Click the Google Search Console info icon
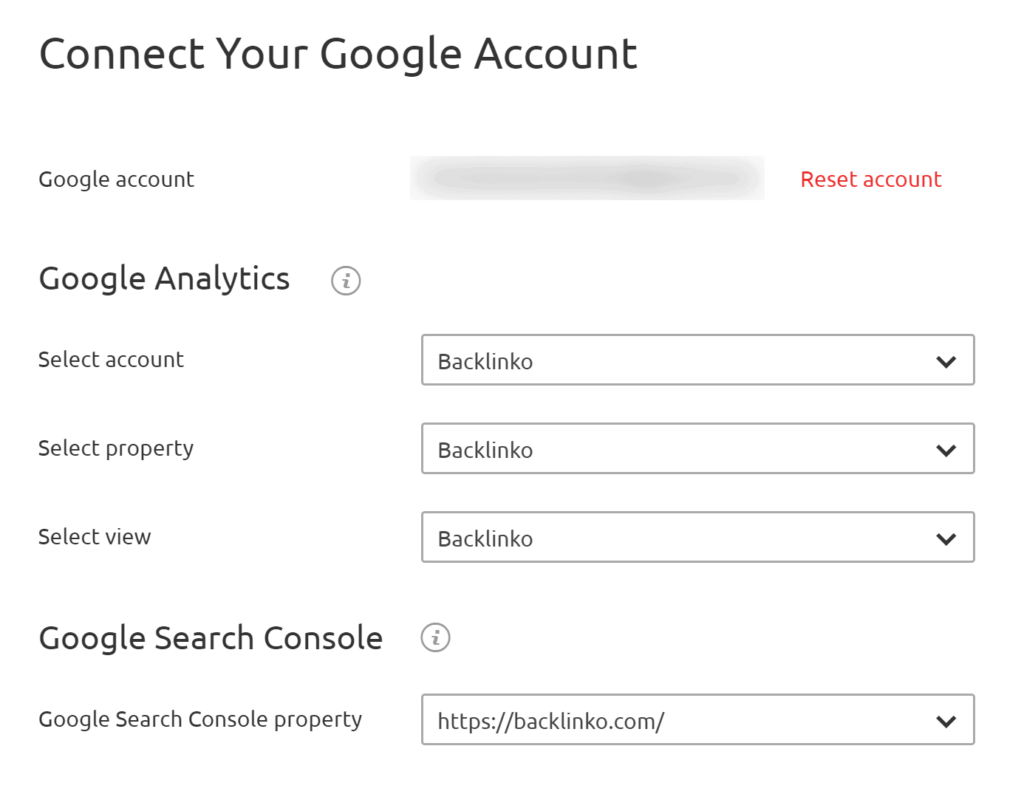This screenshot has height=794, width=1024. pyautogui.click(x=436, y=638)
